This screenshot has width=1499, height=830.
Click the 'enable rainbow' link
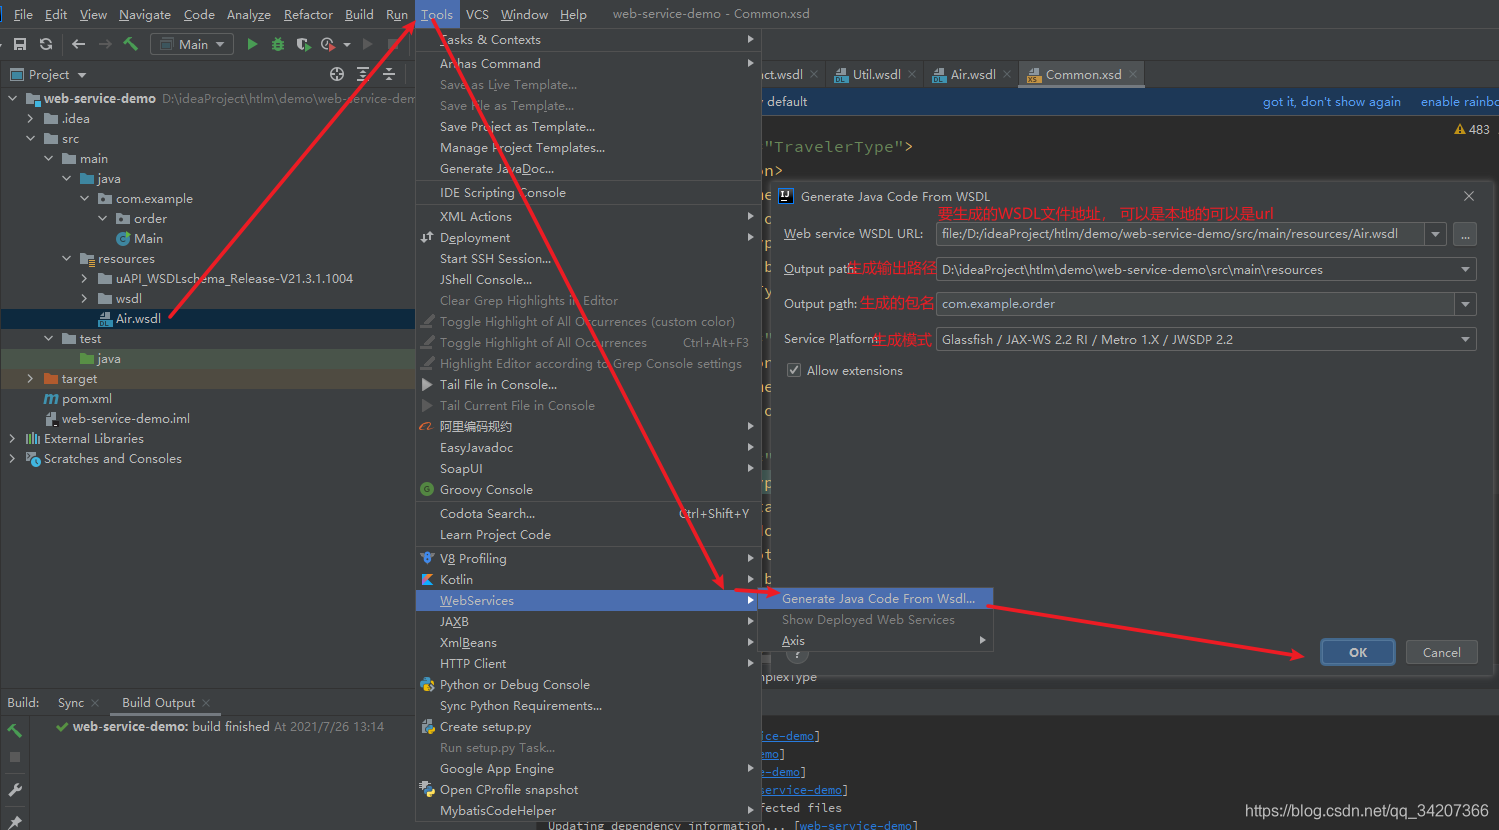coord(1459,101)
